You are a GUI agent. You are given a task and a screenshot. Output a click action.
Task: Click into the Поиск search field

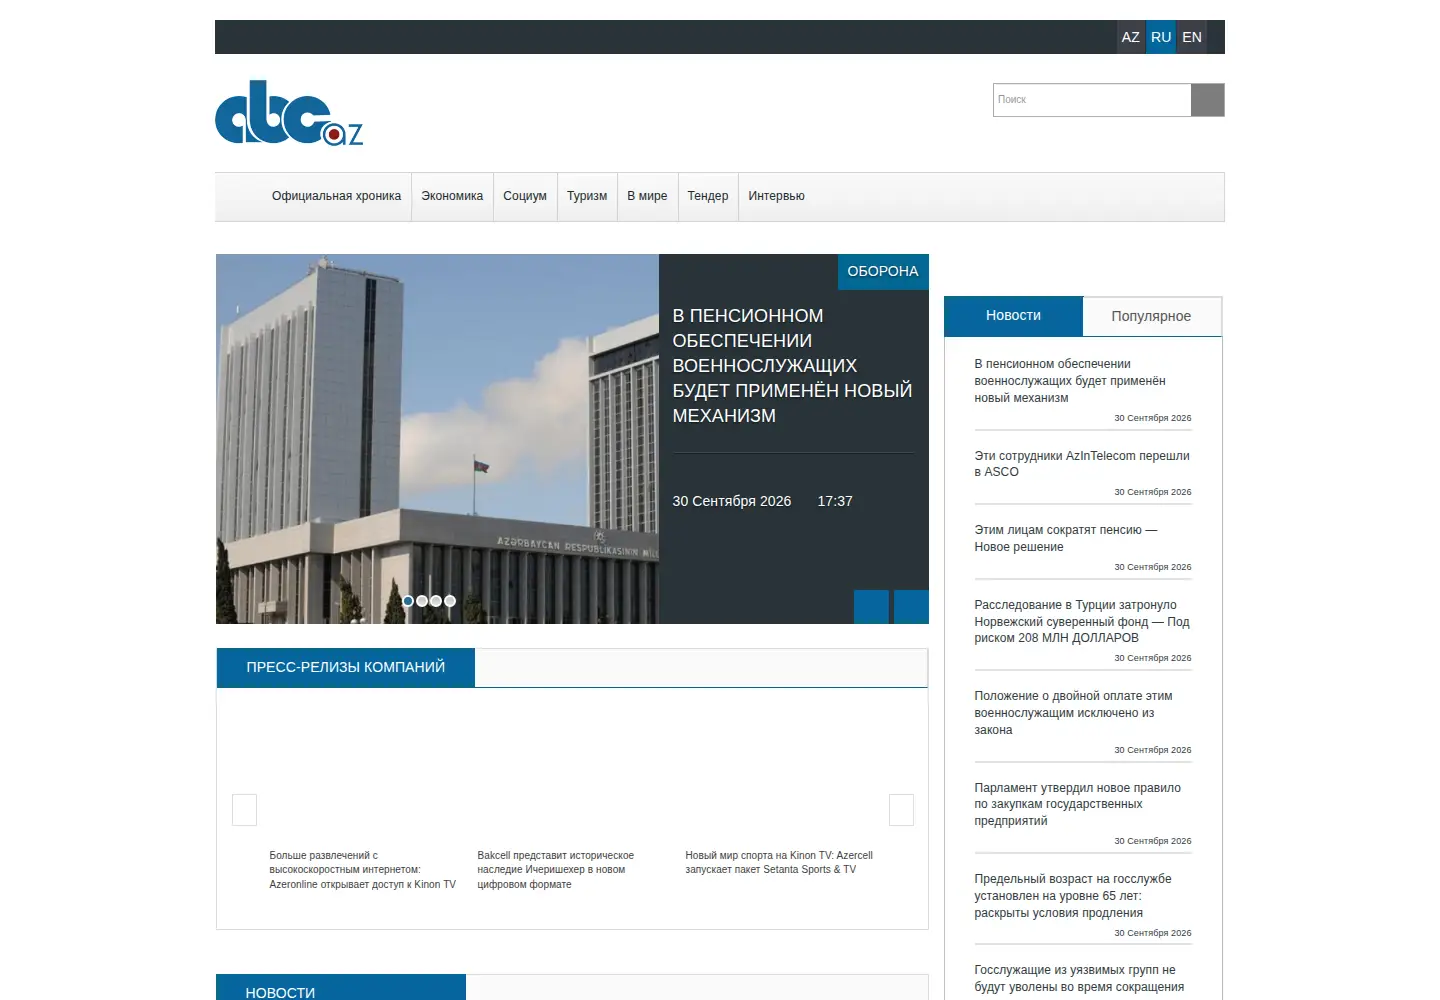[1092, 100]
